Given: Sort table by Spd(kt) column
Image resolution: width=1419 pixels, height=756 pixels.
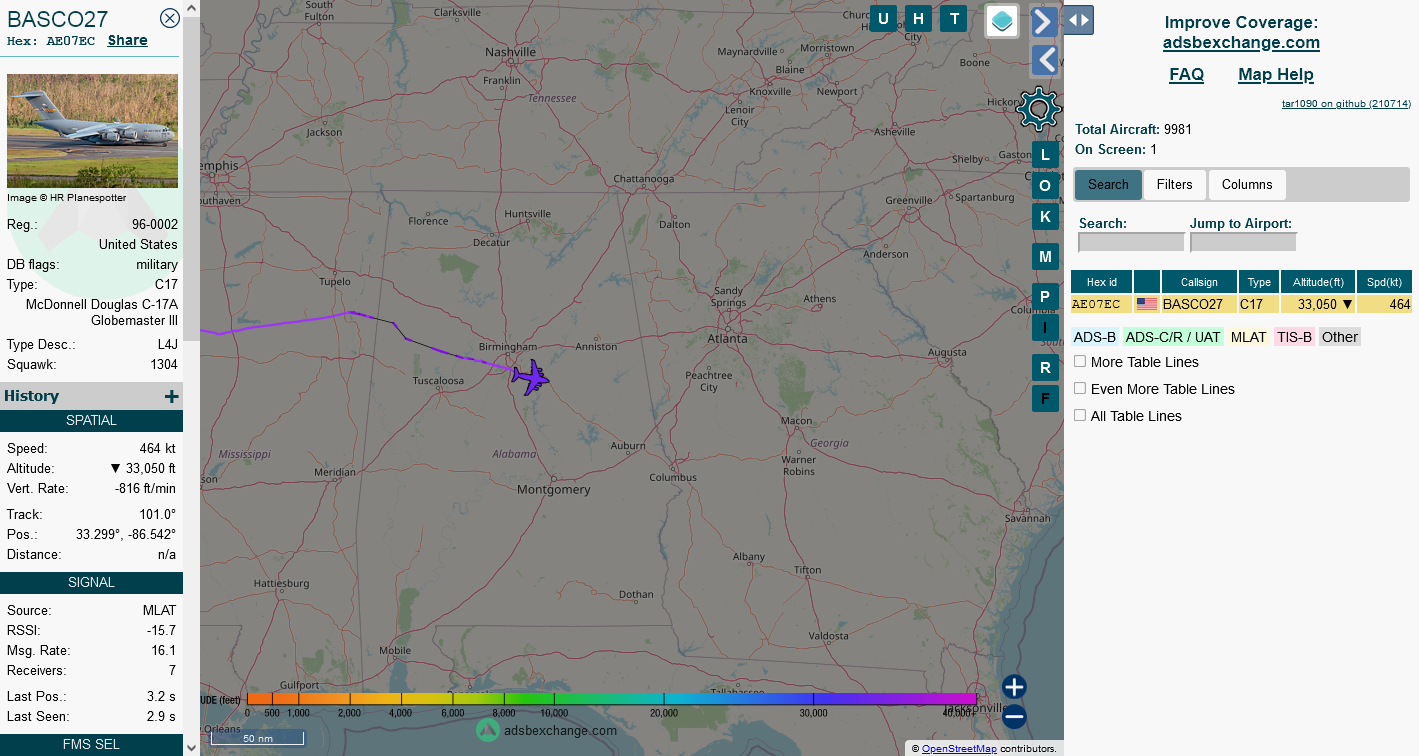Looking at the screenshot, I should [1384, 282].
